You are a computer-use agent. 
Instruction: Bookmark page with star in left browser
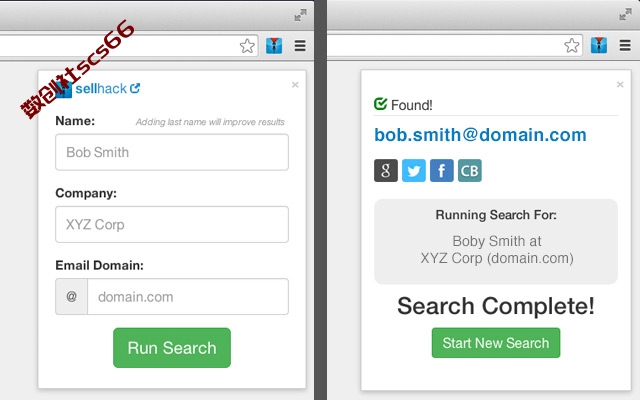(247, 46)
